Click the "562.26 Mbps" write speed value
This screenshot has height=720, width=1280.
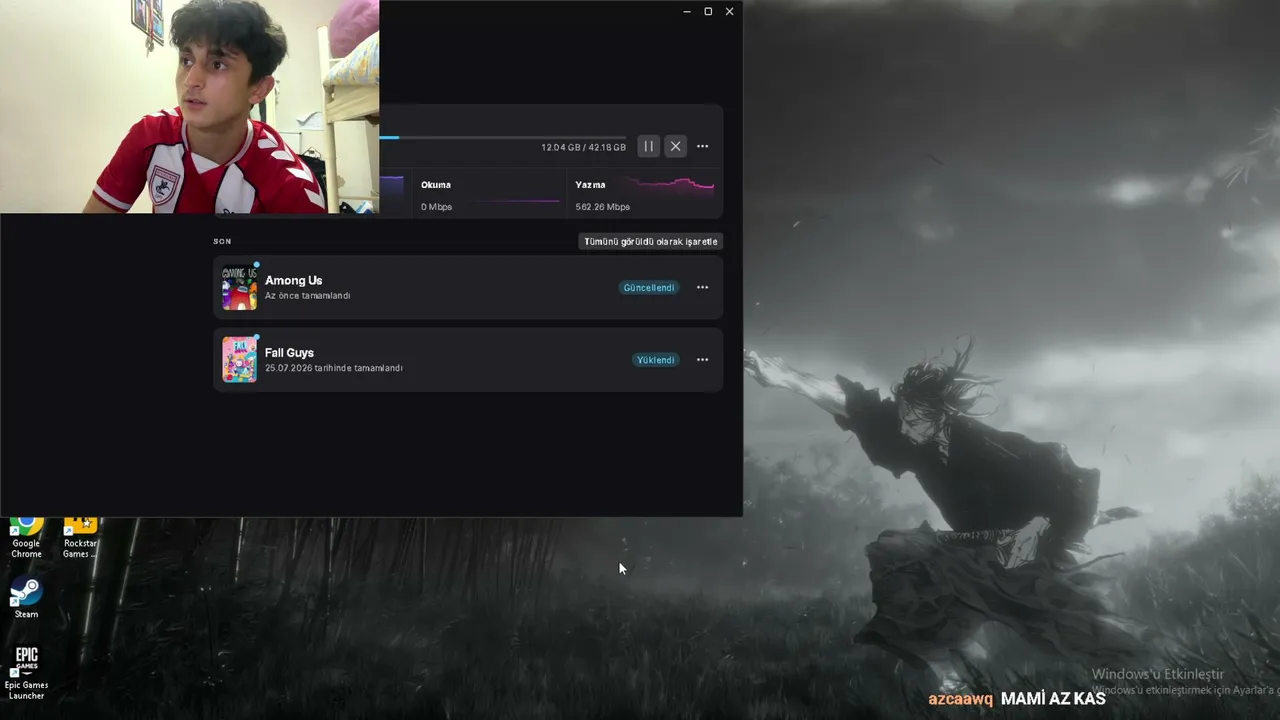tap(603, 207)
